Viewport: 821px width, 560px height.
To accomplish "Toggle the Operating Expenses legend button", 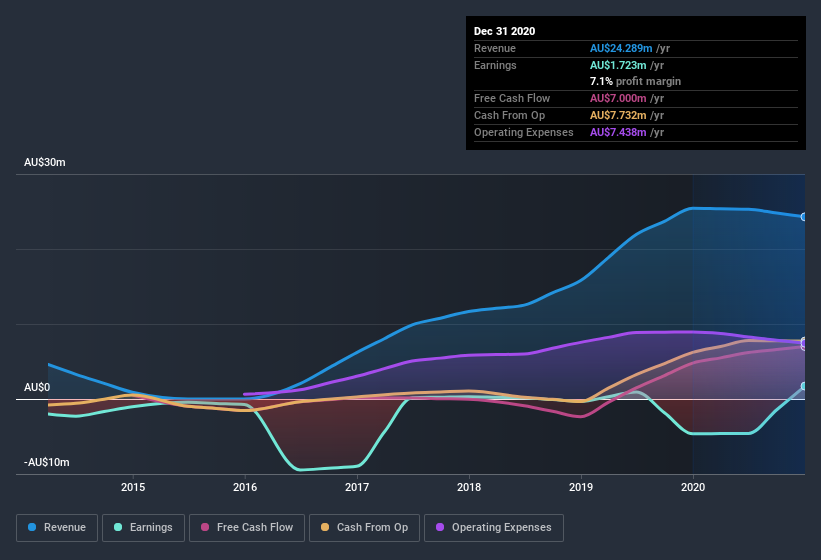I will point(494,528).
